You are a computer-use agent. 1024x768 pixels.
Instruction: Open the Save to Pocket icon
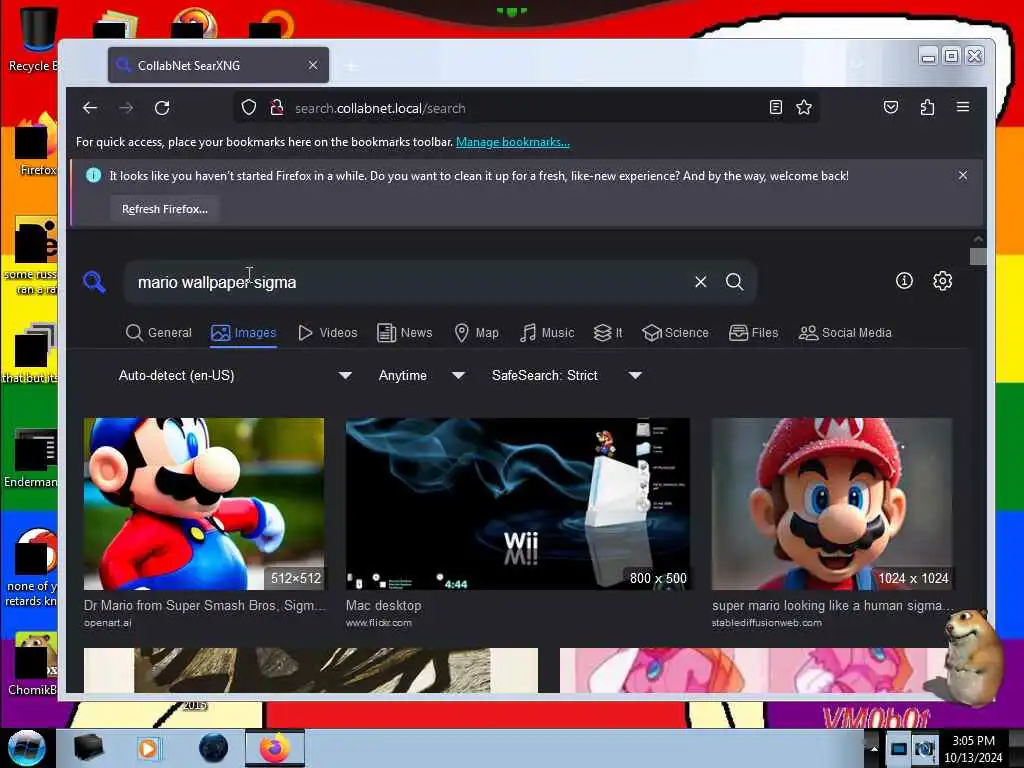coord(891,108)
